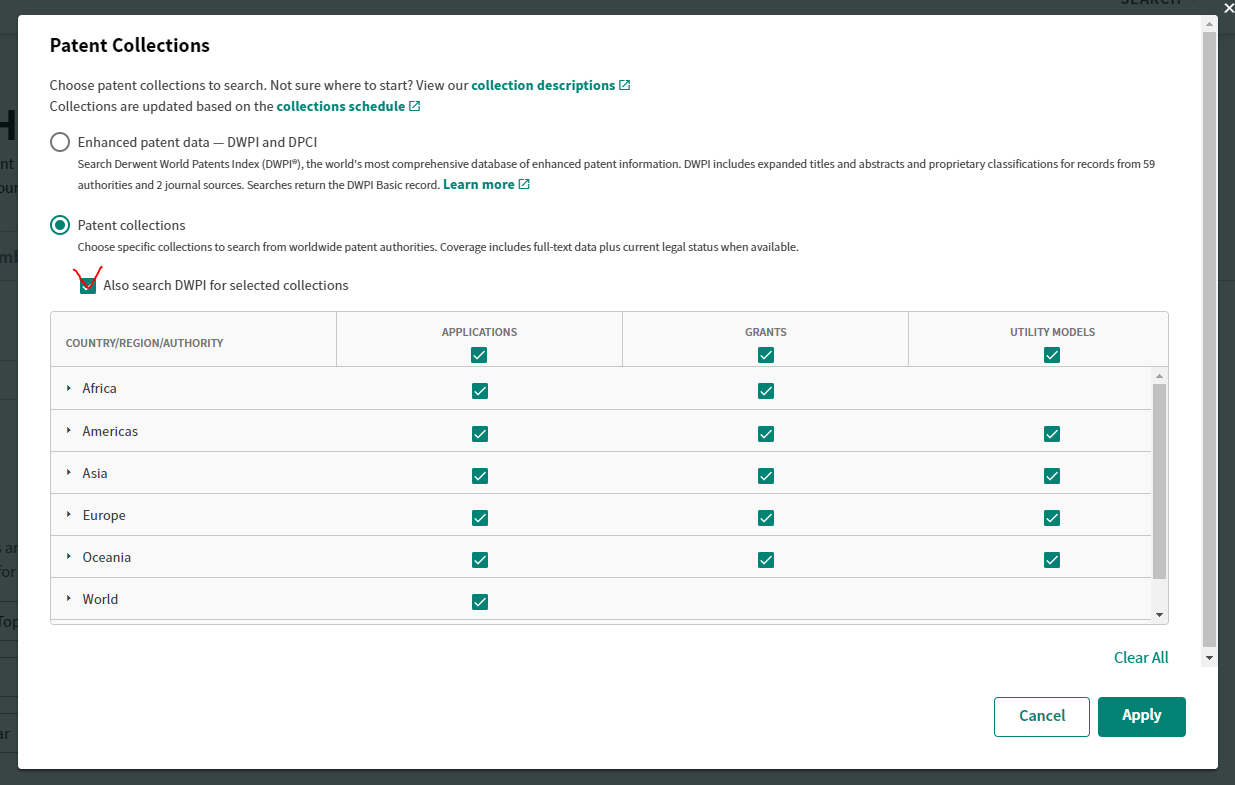The image size is (1235, 785).
Task: Expand the Africa region row
Action: point(69,388)
